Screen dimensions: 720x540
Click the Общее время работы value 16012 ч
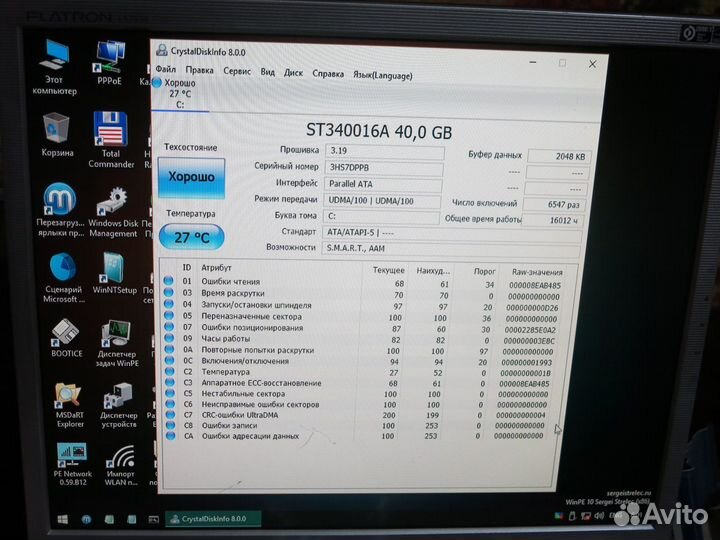click(x=552, y=220)
